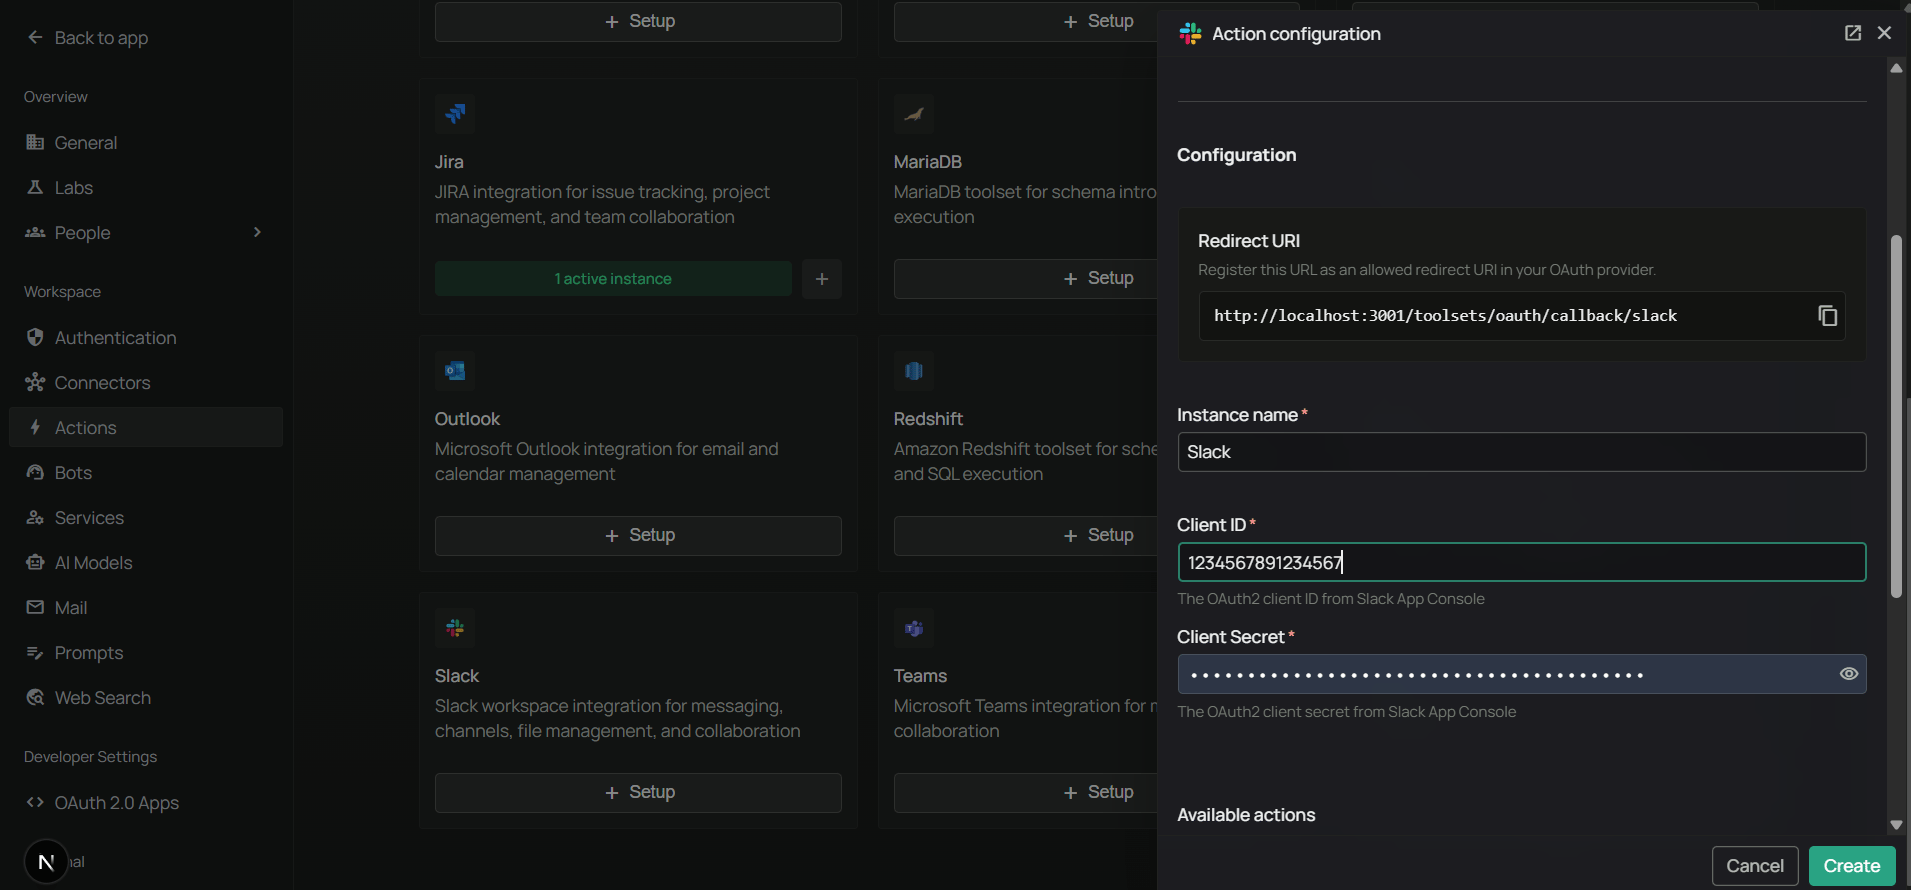The height and width of the screenshot is (890, 1911).
Task: Click the Bots icon in sidebar
Action: click(x=35, y=472)
